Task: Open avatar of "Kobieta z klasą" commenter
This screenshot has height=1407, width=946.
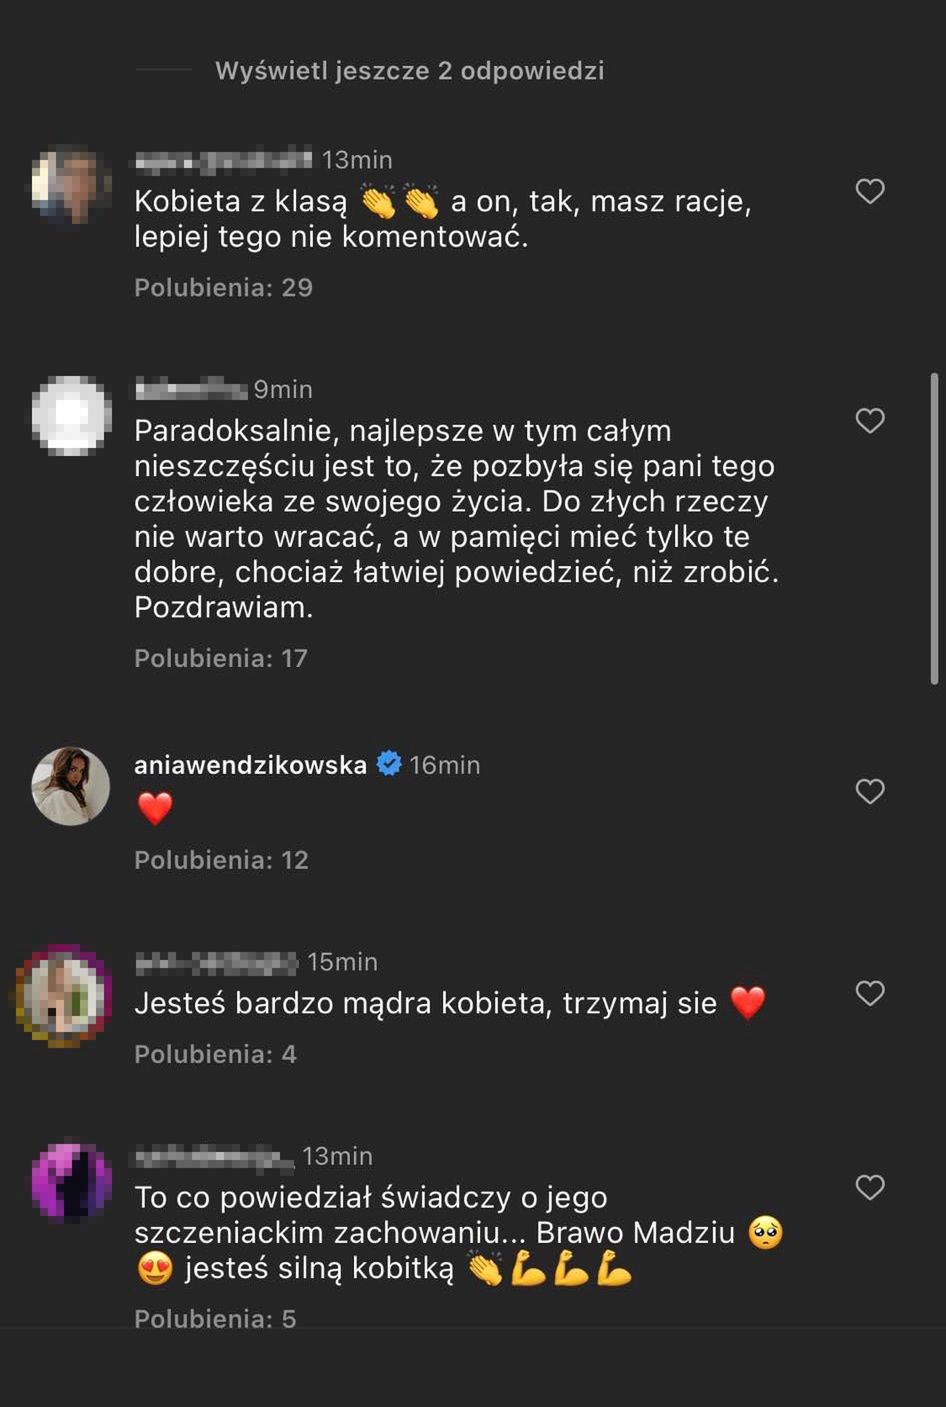Action: (x=70, y=185)
